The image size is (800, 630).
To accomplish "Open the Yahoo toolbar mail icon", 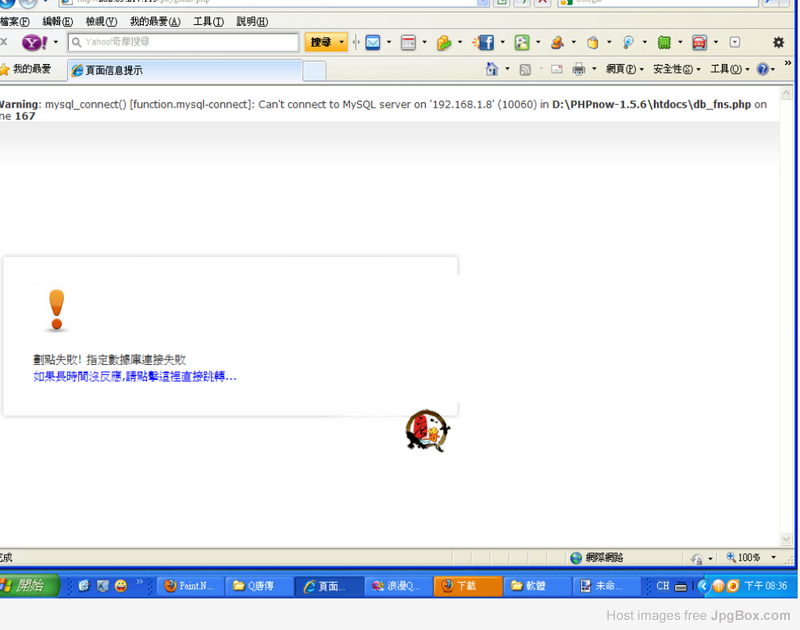I will [372, 42].
